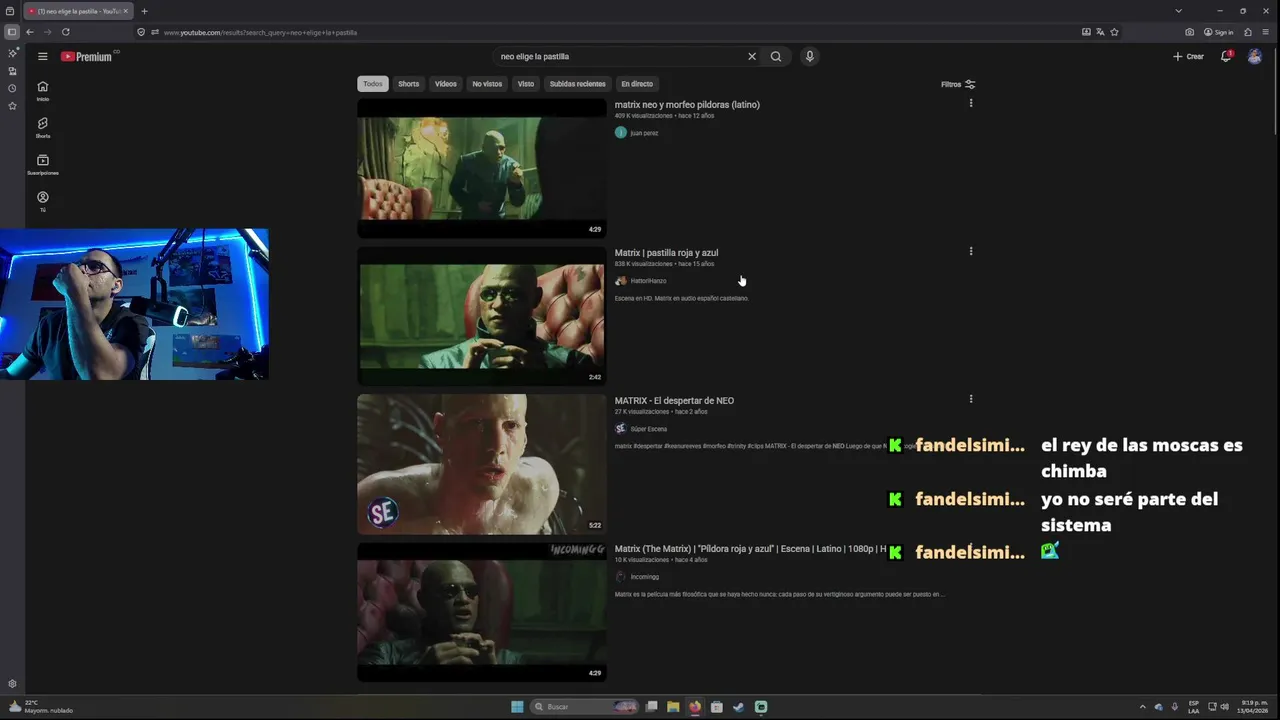
Task: Open sidebar settings gear at the bottom left
Action: tap(12, 684)
